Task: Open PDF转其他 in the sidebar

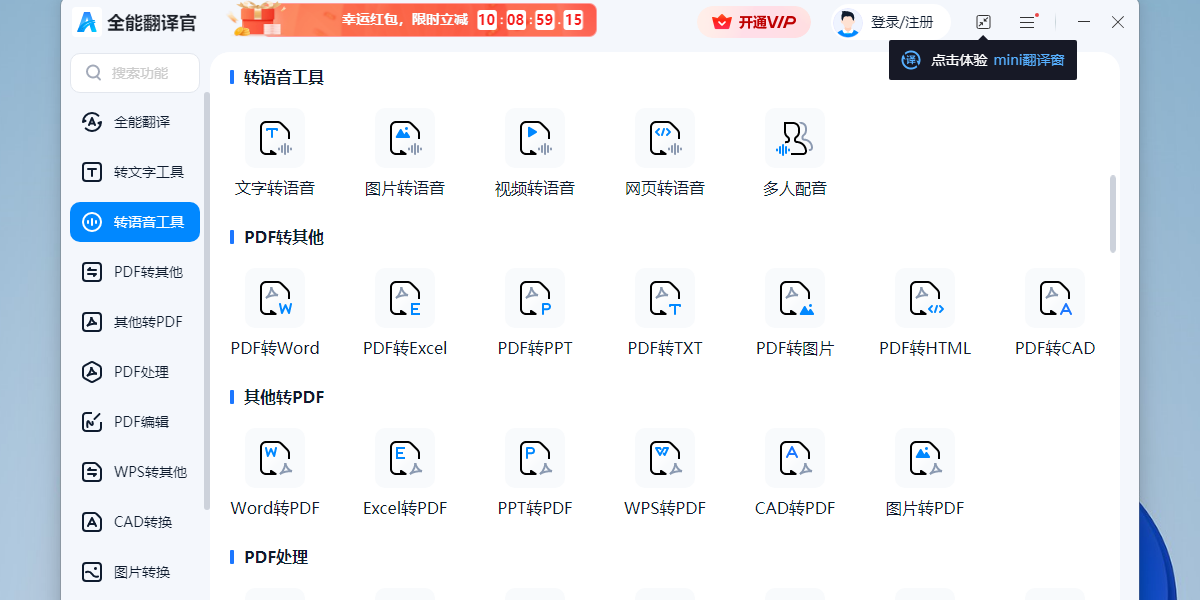Action: (x=135, y=272)
